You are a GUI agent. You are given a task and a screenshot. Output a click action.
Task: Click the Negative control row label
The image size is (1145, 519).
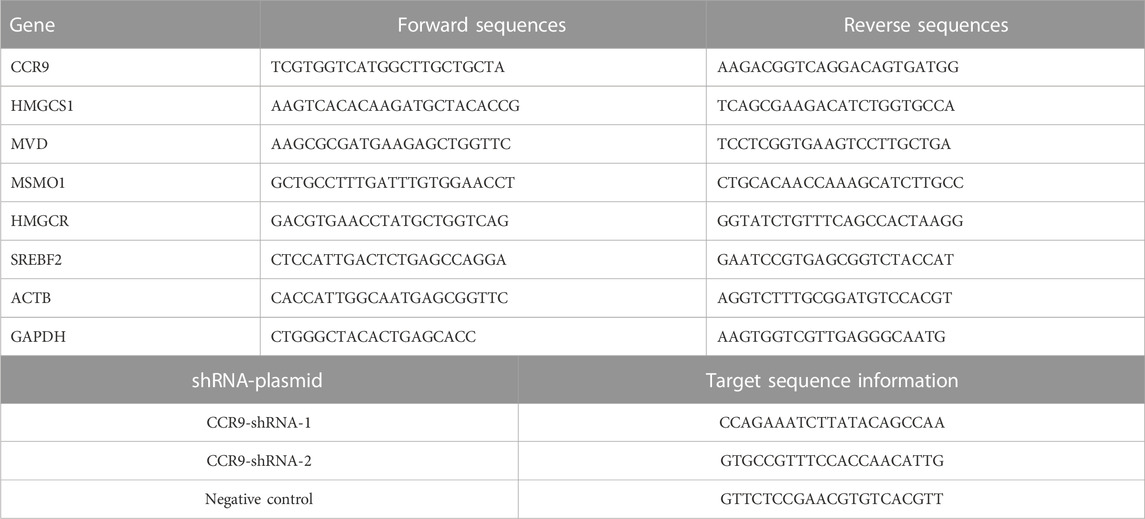pos(259,499)
